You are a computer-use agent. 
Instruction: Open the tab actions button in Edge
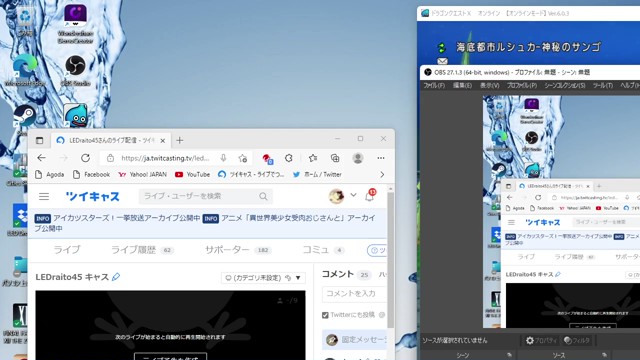pos(40,140)
